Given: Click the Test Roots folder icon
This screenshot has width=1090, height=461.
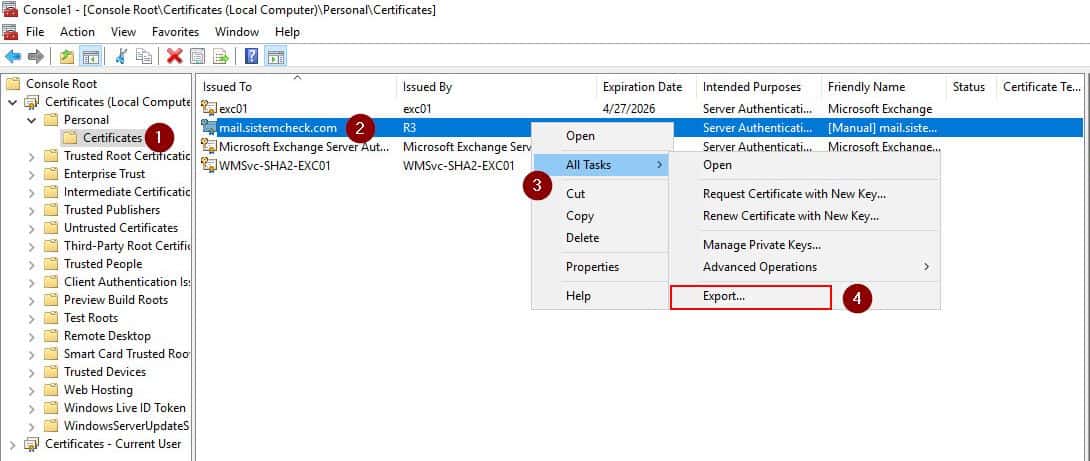Looking at the screenshot, I should tap(51, 317).
